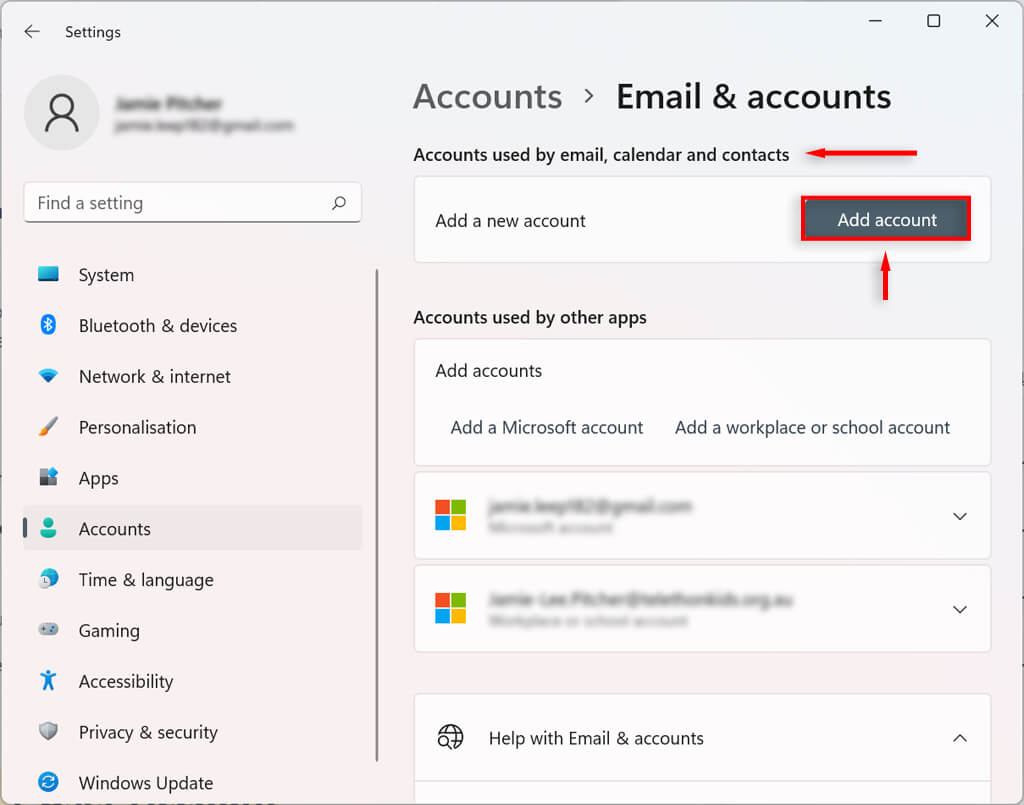
Task: Click Add a Microsoft account link
Action: tap(547, 427)
